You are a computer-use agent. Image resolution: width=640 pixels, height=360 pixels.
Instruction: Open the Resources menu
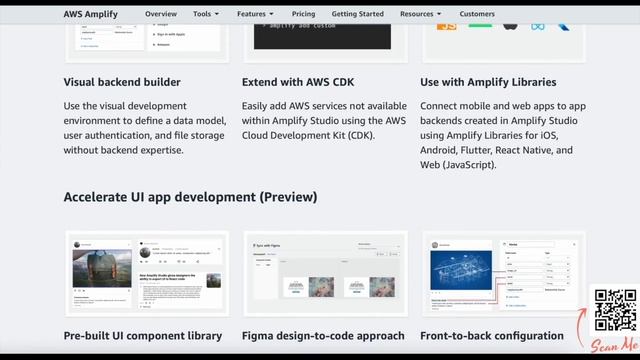click(x=416, y=14)
